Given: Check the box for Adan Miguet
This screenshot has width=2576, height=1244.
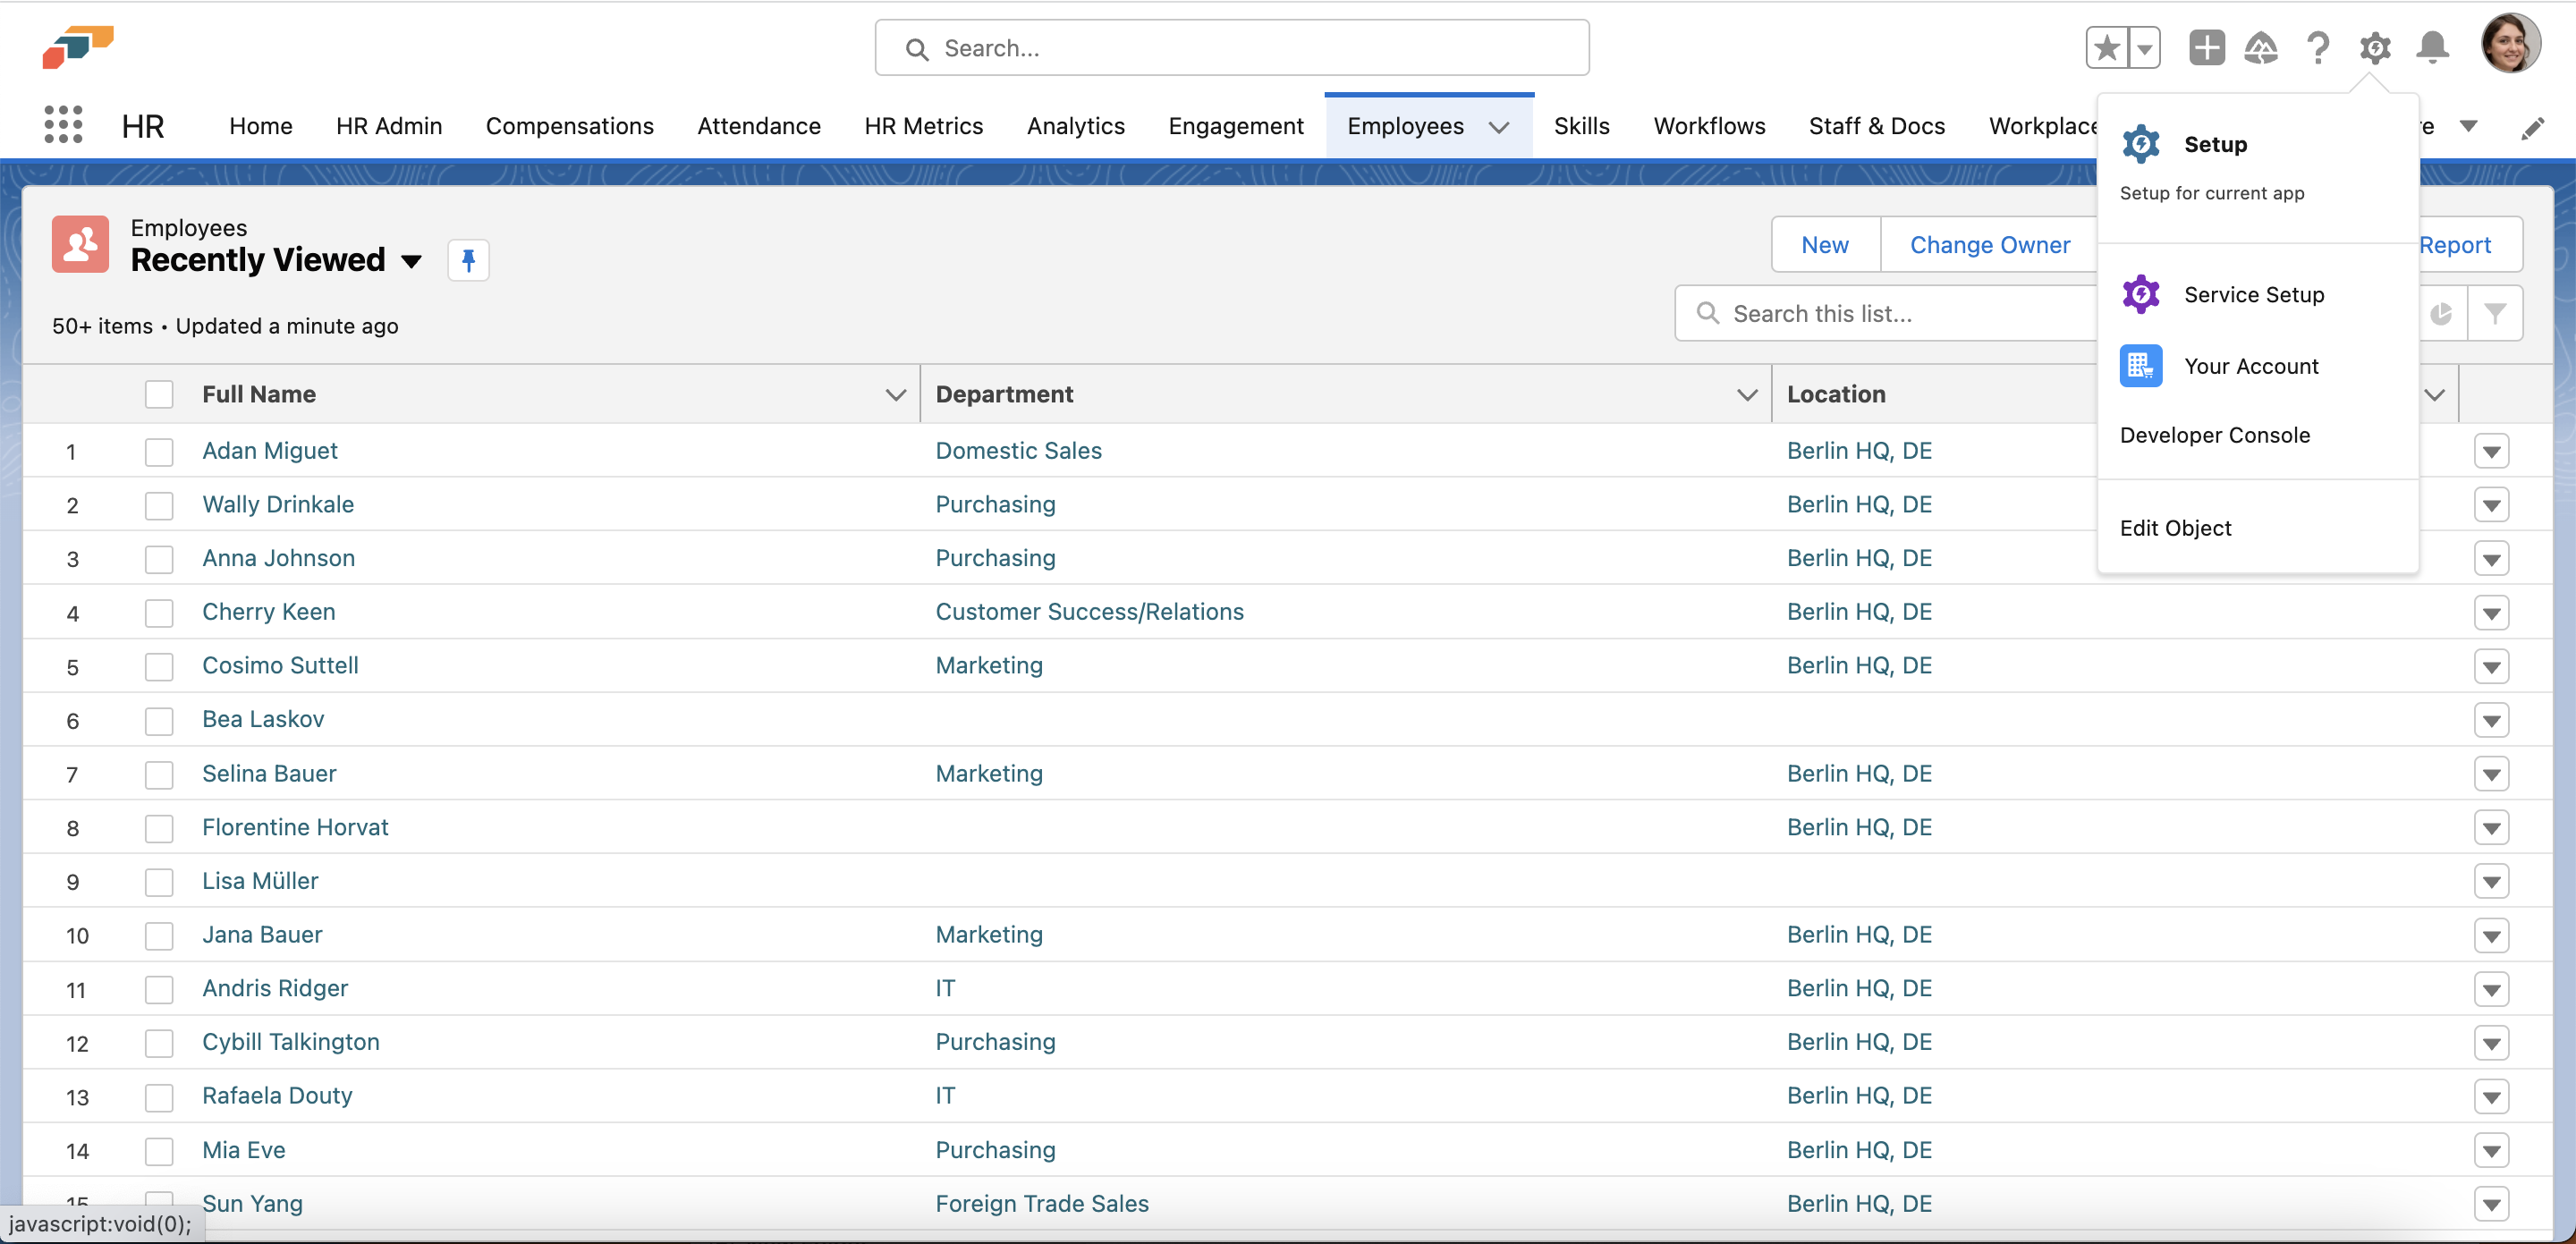Looking at the screenshot, I should pyautogui.click(x=159, y=452).
